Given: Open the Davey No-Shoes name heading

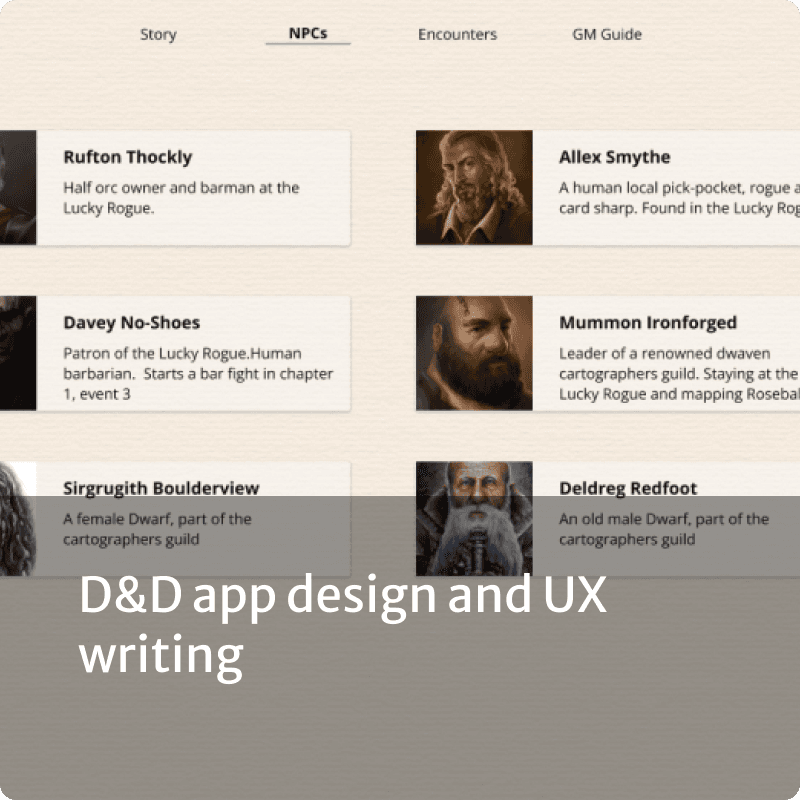Looking at the screenshot, I should (x=132, y=322).
